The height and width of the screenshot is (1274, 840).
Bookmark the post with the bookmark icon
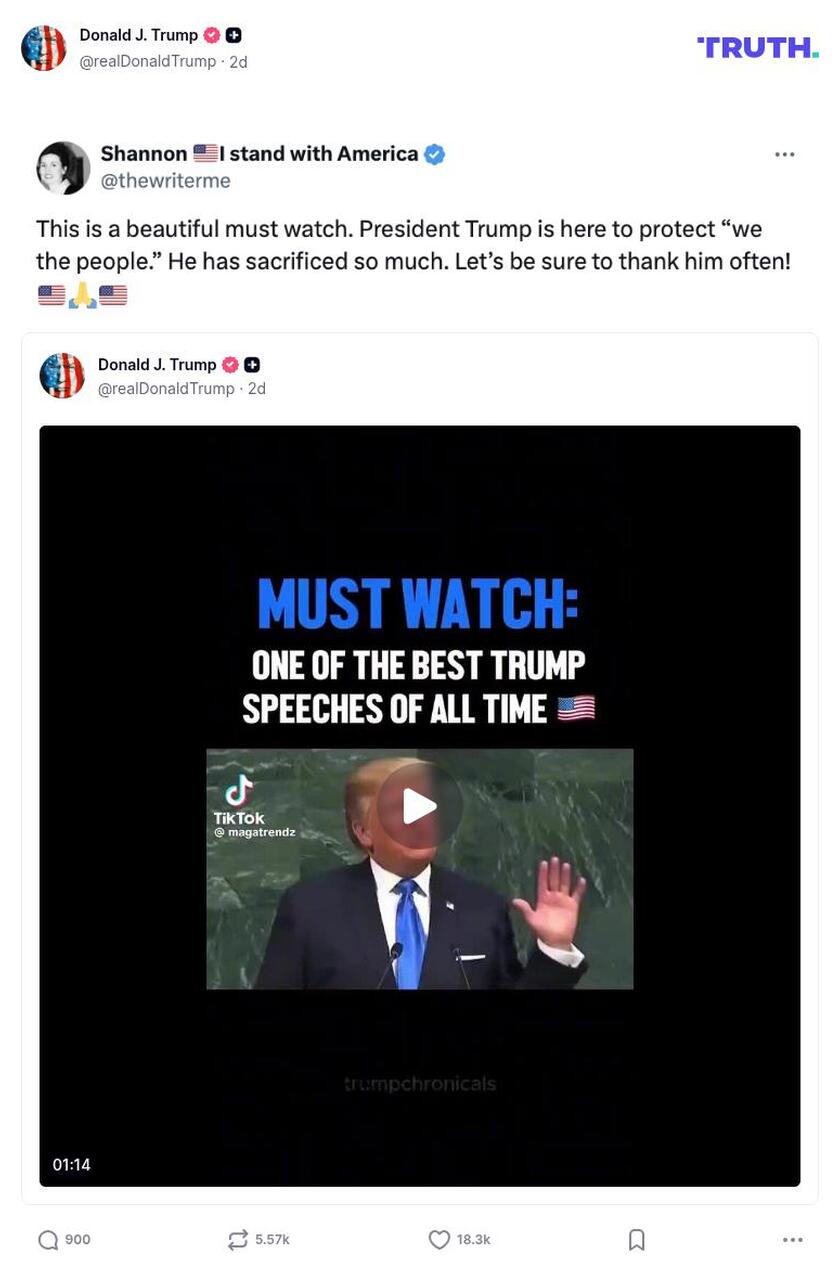[x=637, y=1239]
